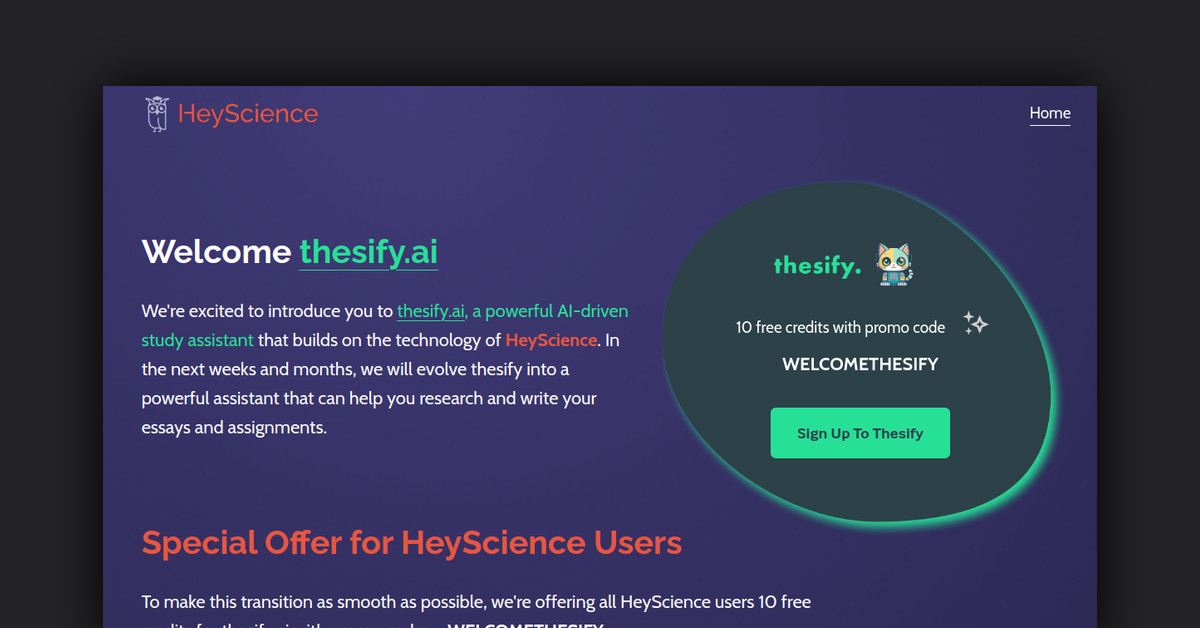Click the cat mascot icon beside thesify wordmark

click(893, 262)
